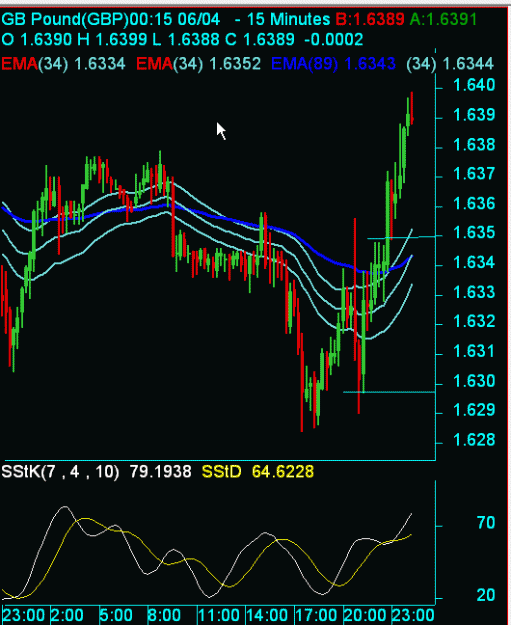511x625 pixels.
Task: Select the "15 Minutes" timeframe label
Action: [x=289, y=19]
